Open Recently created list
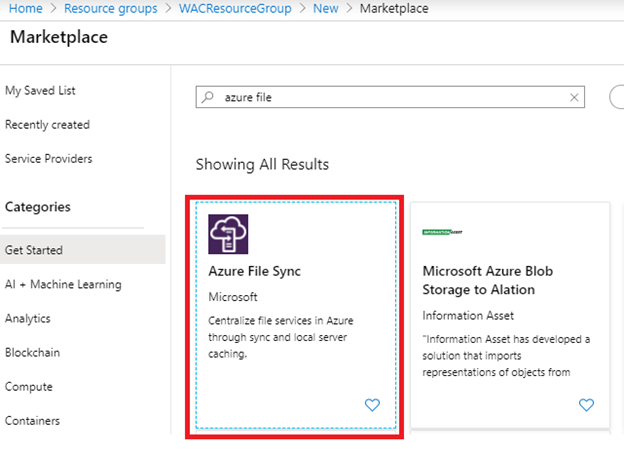The width and height of the screenshot is (624, 452). [x=47, y=125]
